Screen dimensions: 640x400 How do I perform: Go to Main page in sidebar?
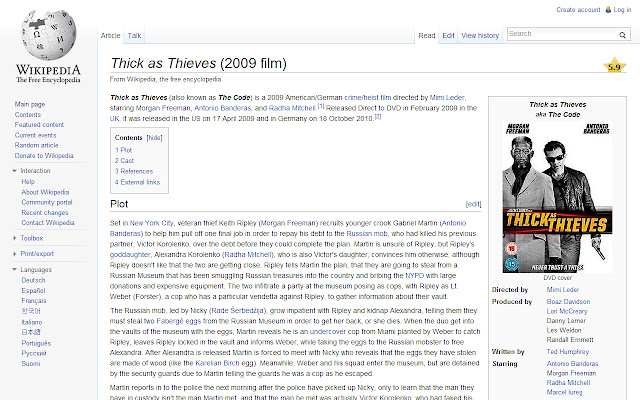point(30,104)
